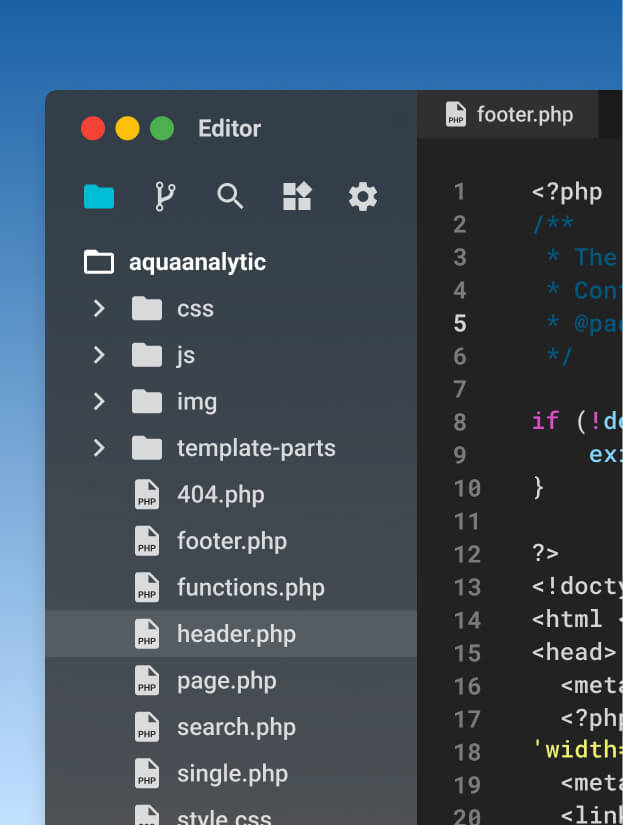This screenshot has width=623, height=825.
Task: Click line number 12 in gutter
Action: (x=467, y=554)
